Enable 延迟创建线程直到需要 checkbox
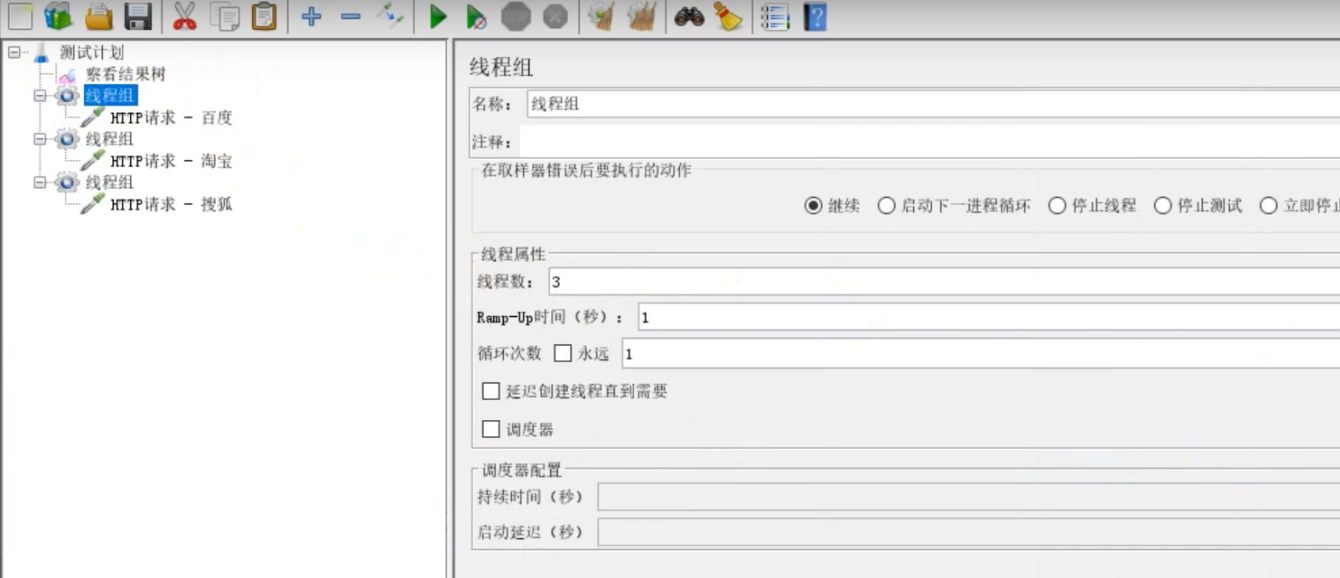Viewport: 1340px width, 578px height. click(x=491, y=391)
